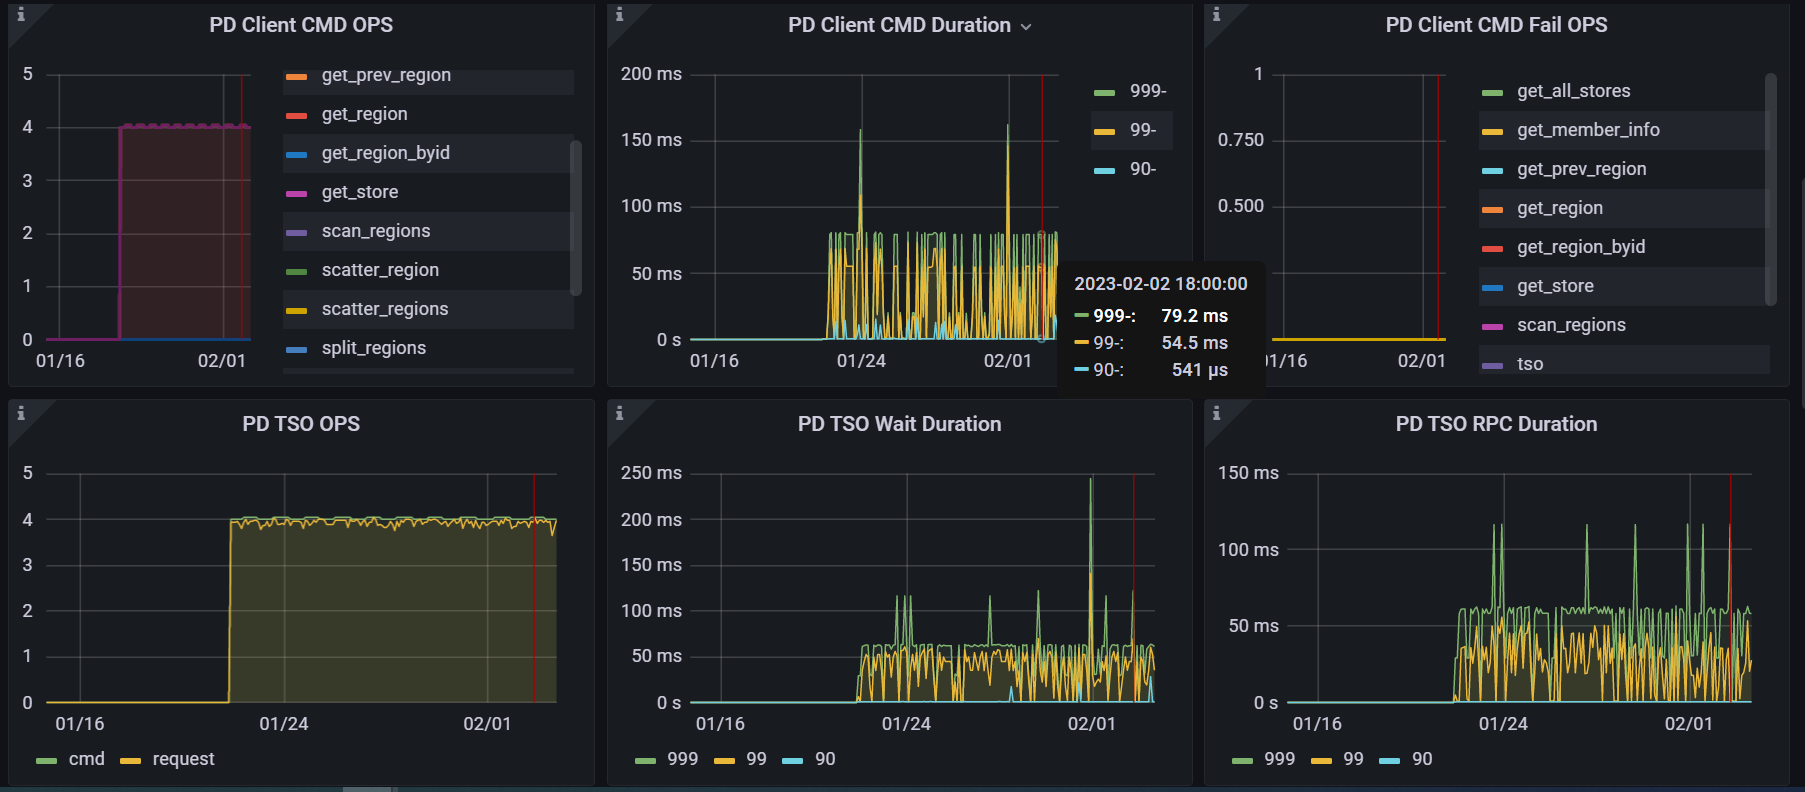
Task: Open PD Client CMD Duration panel dropdown menu
Action: pyautogui.click(x=1025, y=26)
